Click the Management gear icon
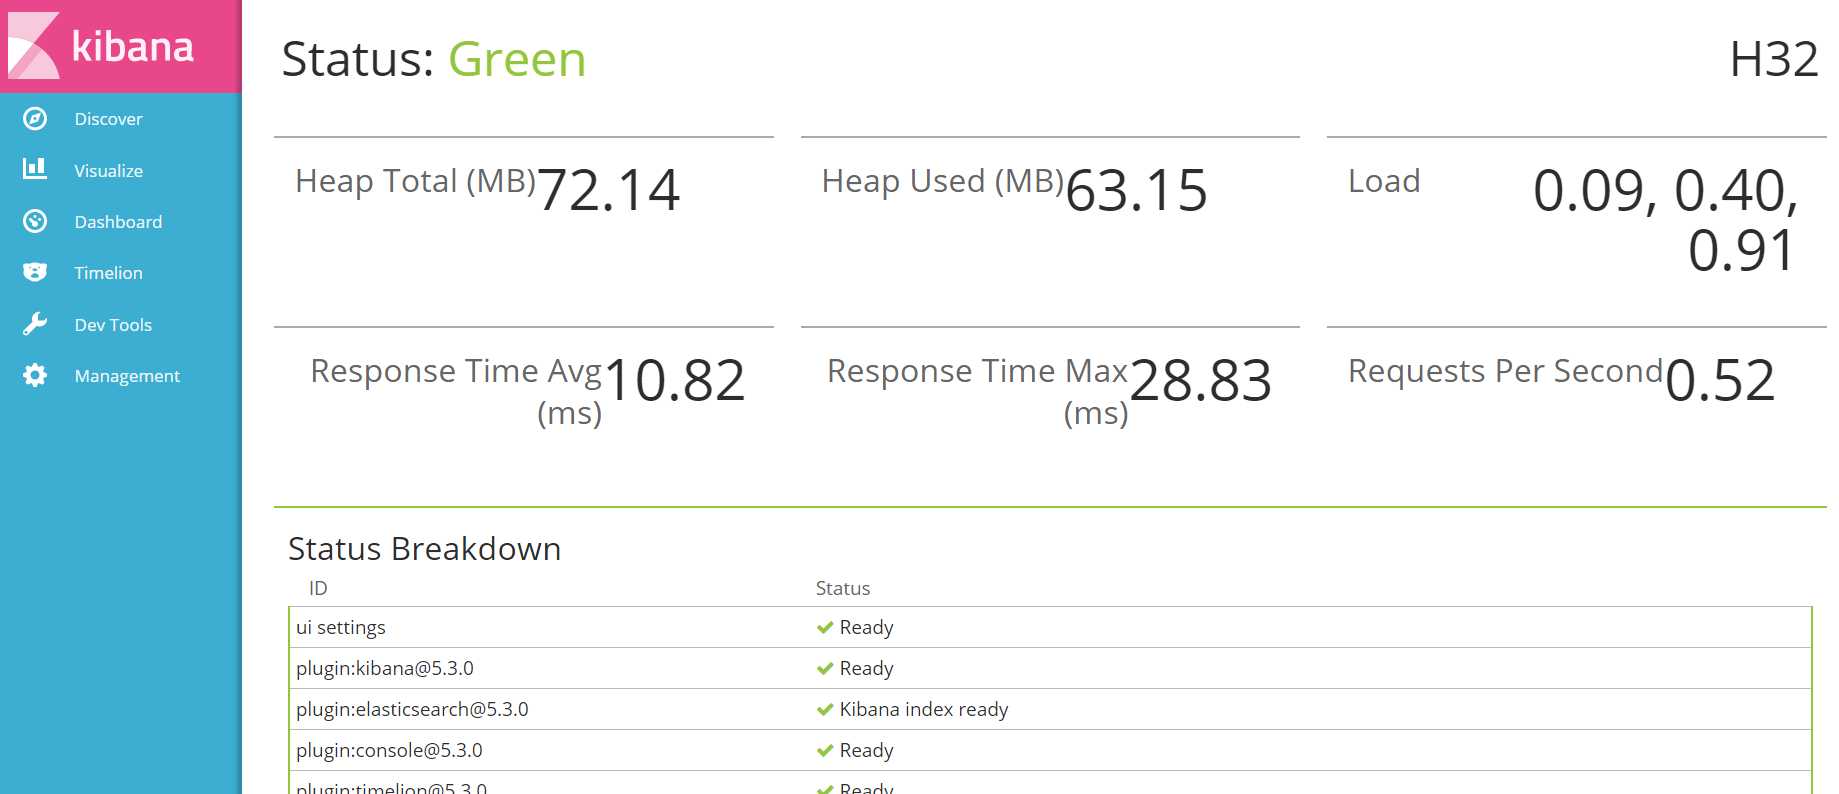 [35, 375]
